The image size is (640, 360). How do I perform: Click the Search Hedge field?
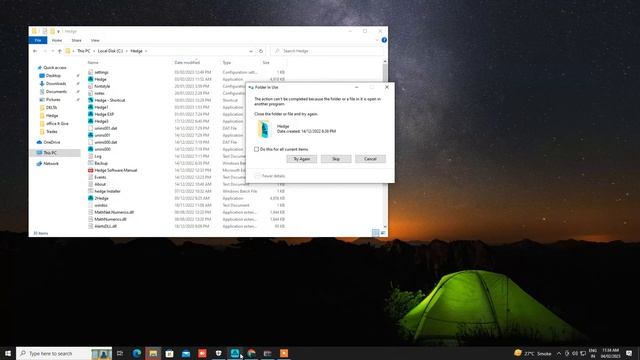[x=327, y=51]
